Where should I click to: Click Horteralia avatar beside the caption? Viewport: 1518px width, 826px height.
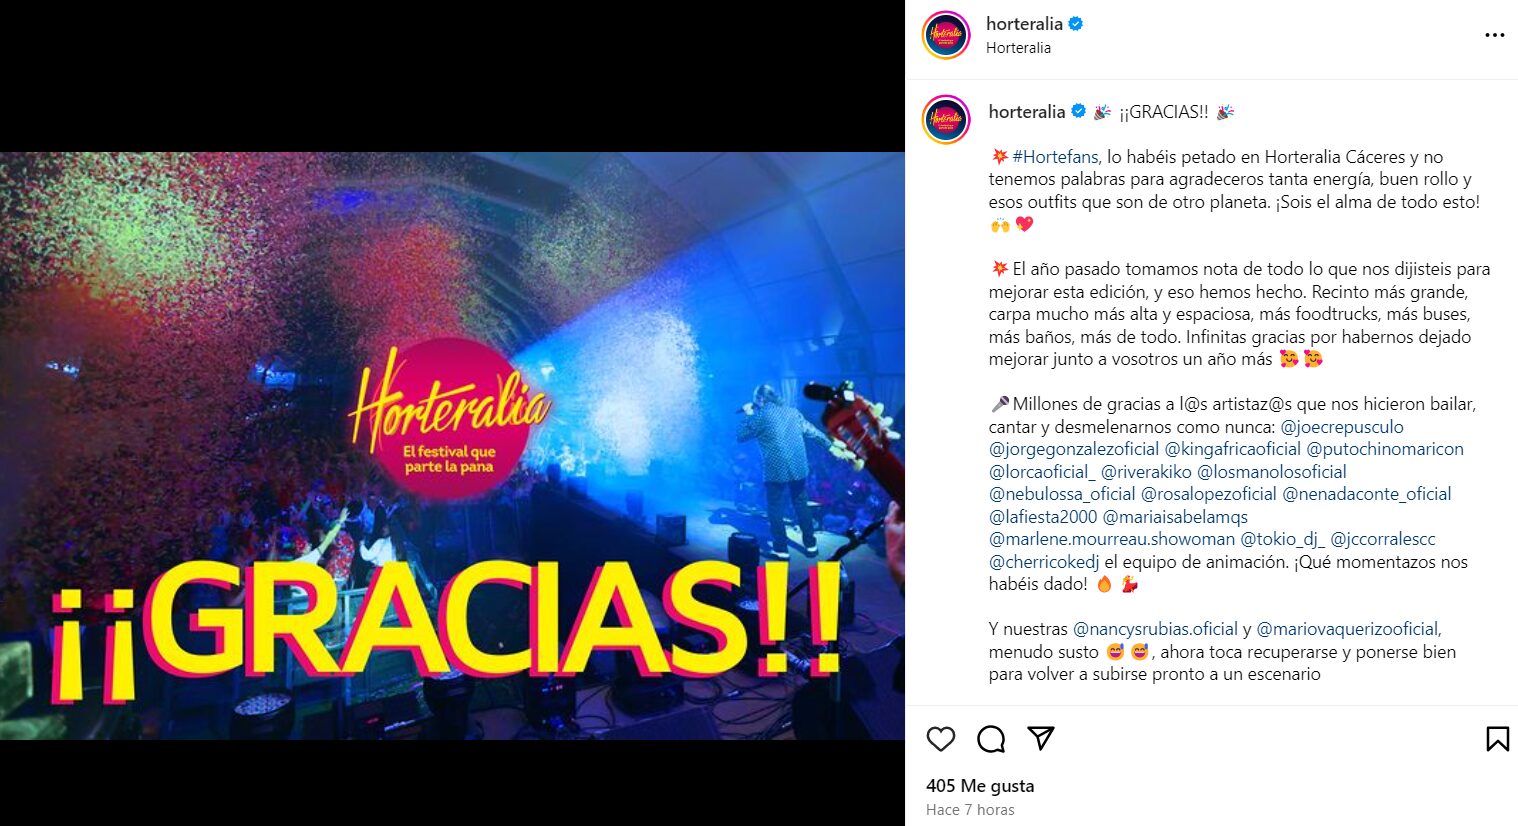coord(946,120)
